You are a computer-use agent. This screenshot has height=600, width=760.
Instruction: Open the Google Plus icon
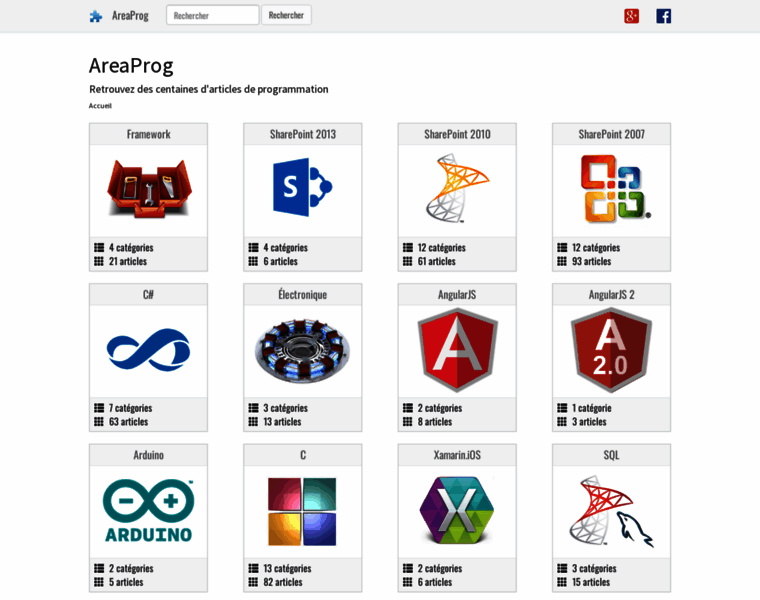coord(631,16)
